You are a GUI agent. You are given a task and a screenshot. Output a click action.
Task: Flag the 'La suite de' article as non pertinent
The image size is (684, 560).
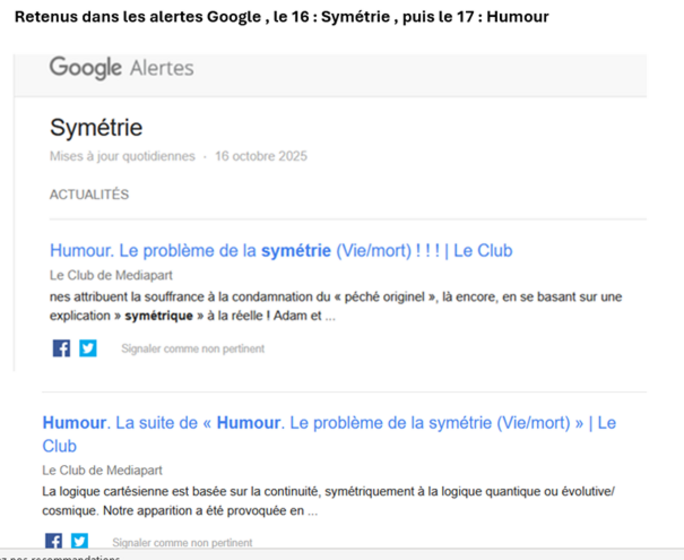pyautogui.click(x=182, y=543)
